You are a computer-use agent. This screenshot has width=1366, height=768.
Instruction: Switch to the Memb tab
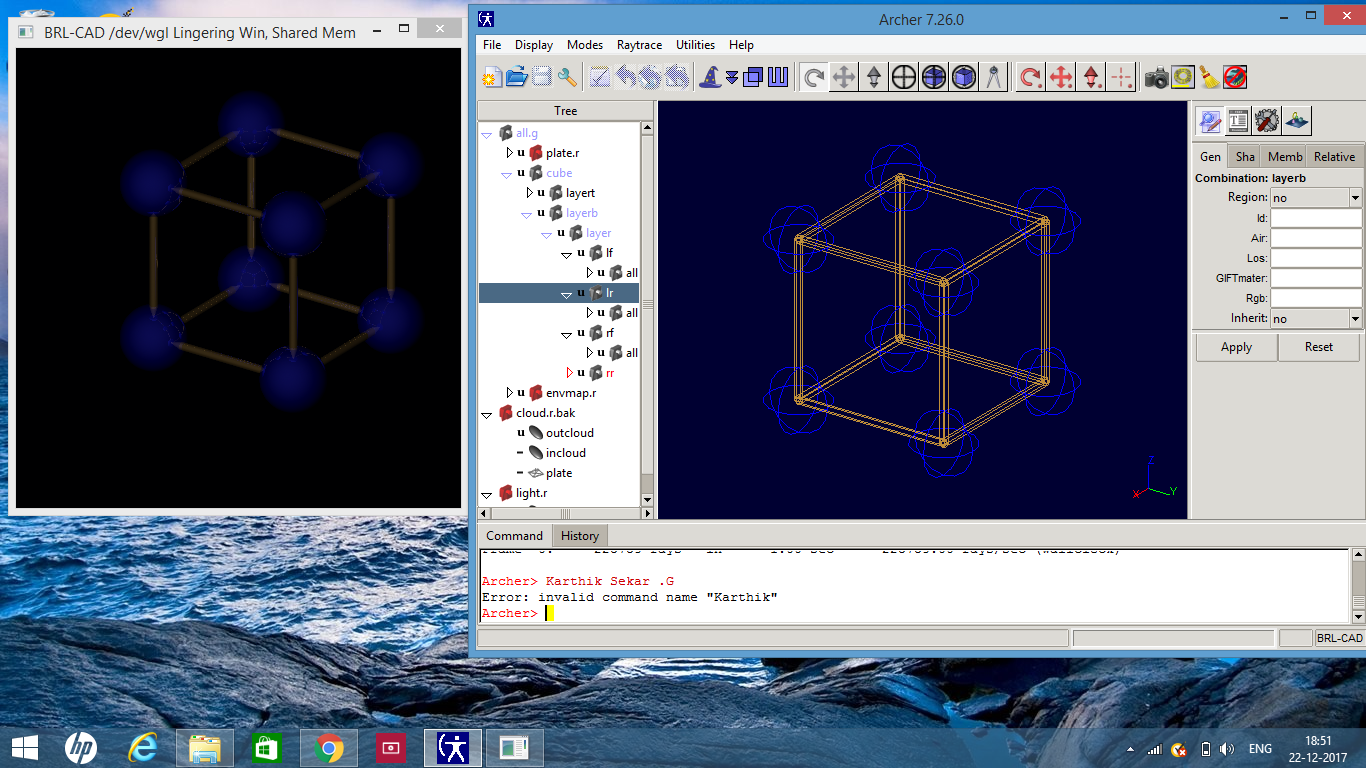1285,157
